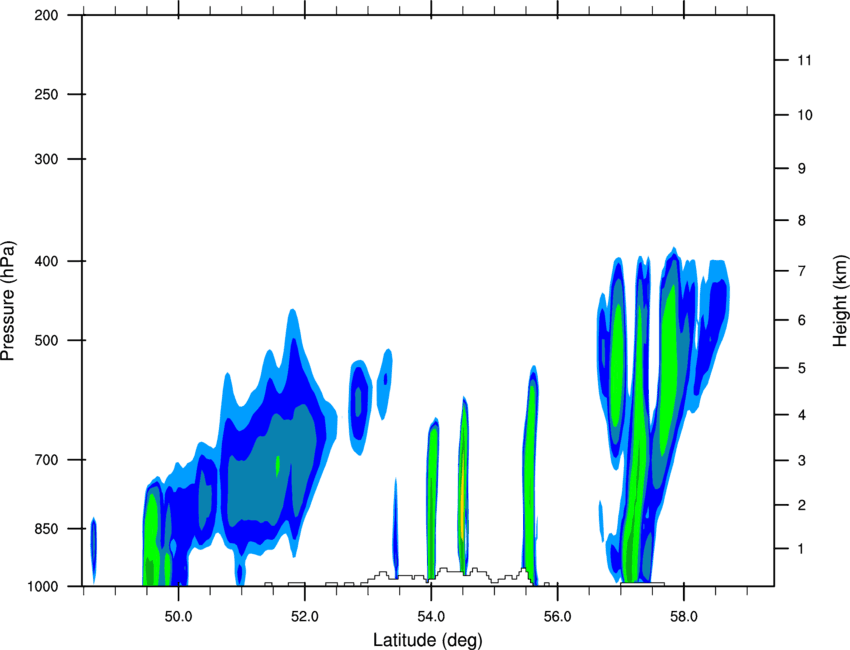The width and height of the screenshot is (850, 650).
Task: Select the 1000 pressure tick label
Action: pos(43,587)
